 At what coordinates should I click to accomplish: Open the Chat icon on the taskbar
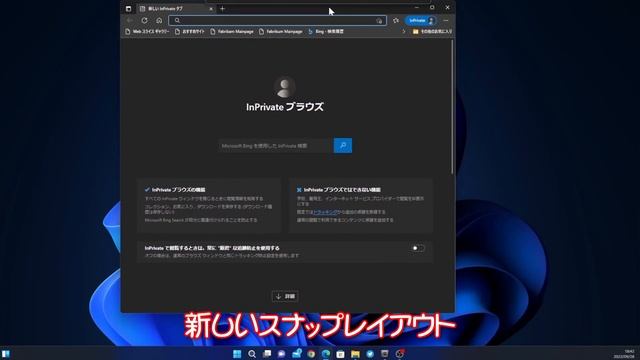281,354
